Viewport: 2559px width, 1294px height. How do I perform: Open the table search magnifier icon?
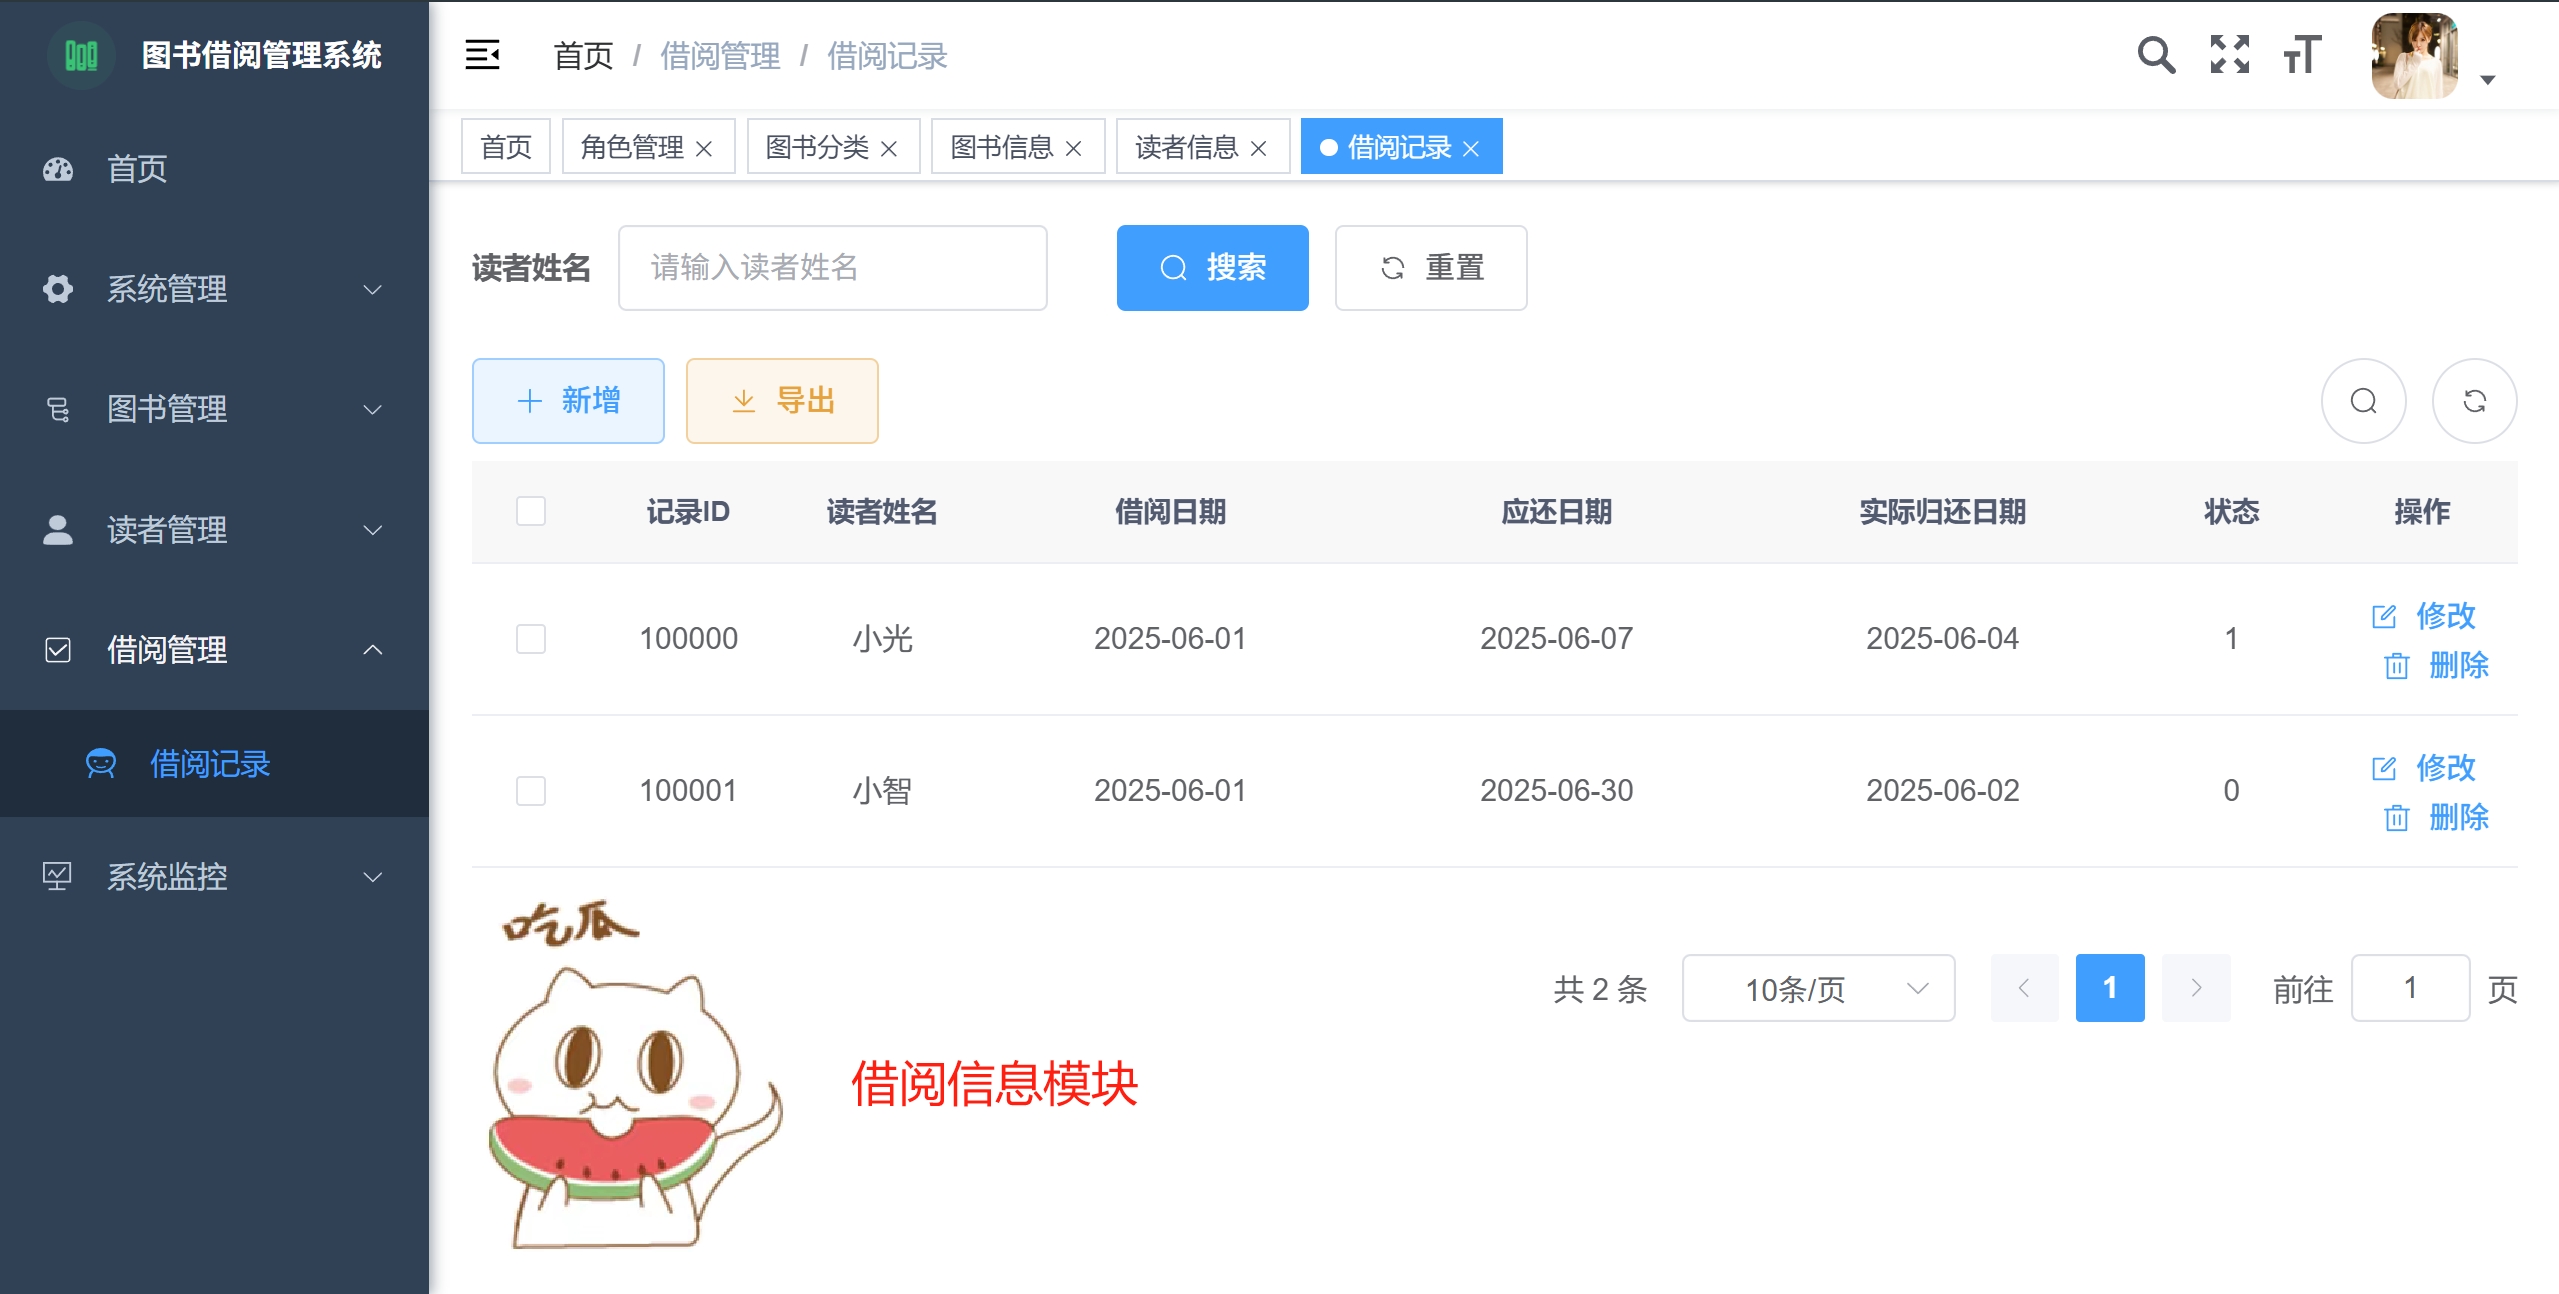[x=2363, y=401]
